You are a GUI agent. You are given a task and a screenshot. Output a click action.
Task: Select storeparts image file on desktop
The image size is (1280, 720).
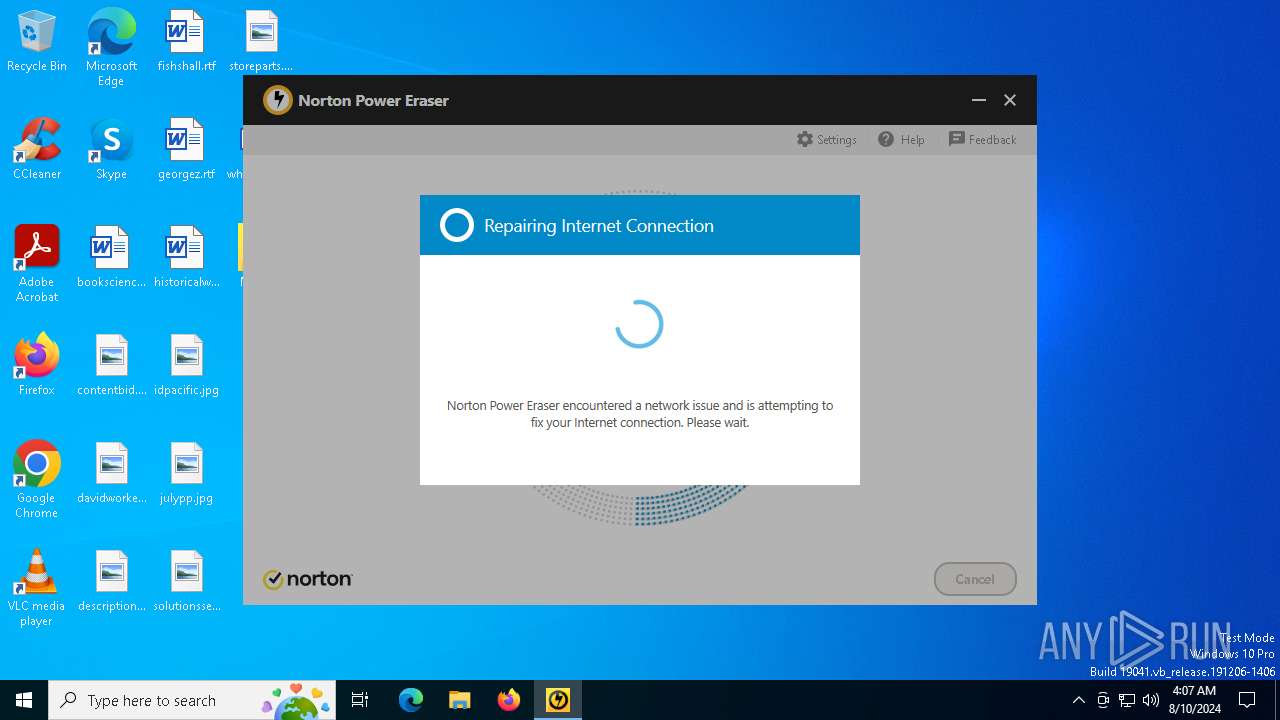[x=261, y=42]
